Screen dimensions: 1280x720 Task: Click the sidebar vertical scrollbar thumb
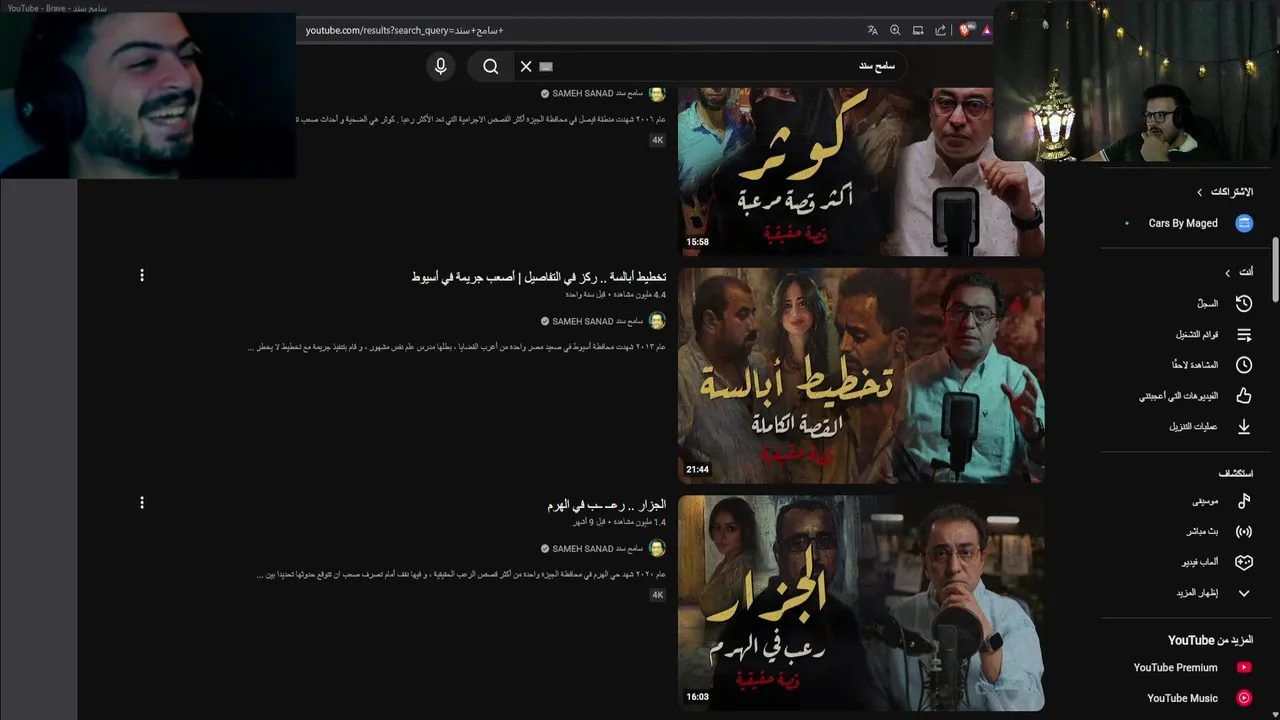(x=1275, y=268)
